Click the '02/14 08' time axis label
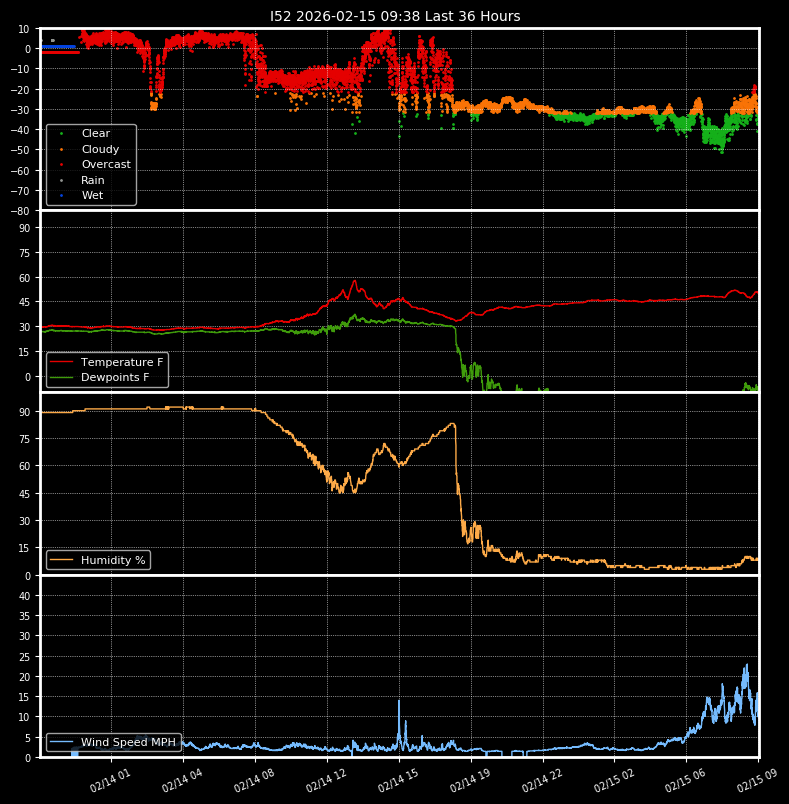This screenshot has height=804, width=789. point(256,780)
